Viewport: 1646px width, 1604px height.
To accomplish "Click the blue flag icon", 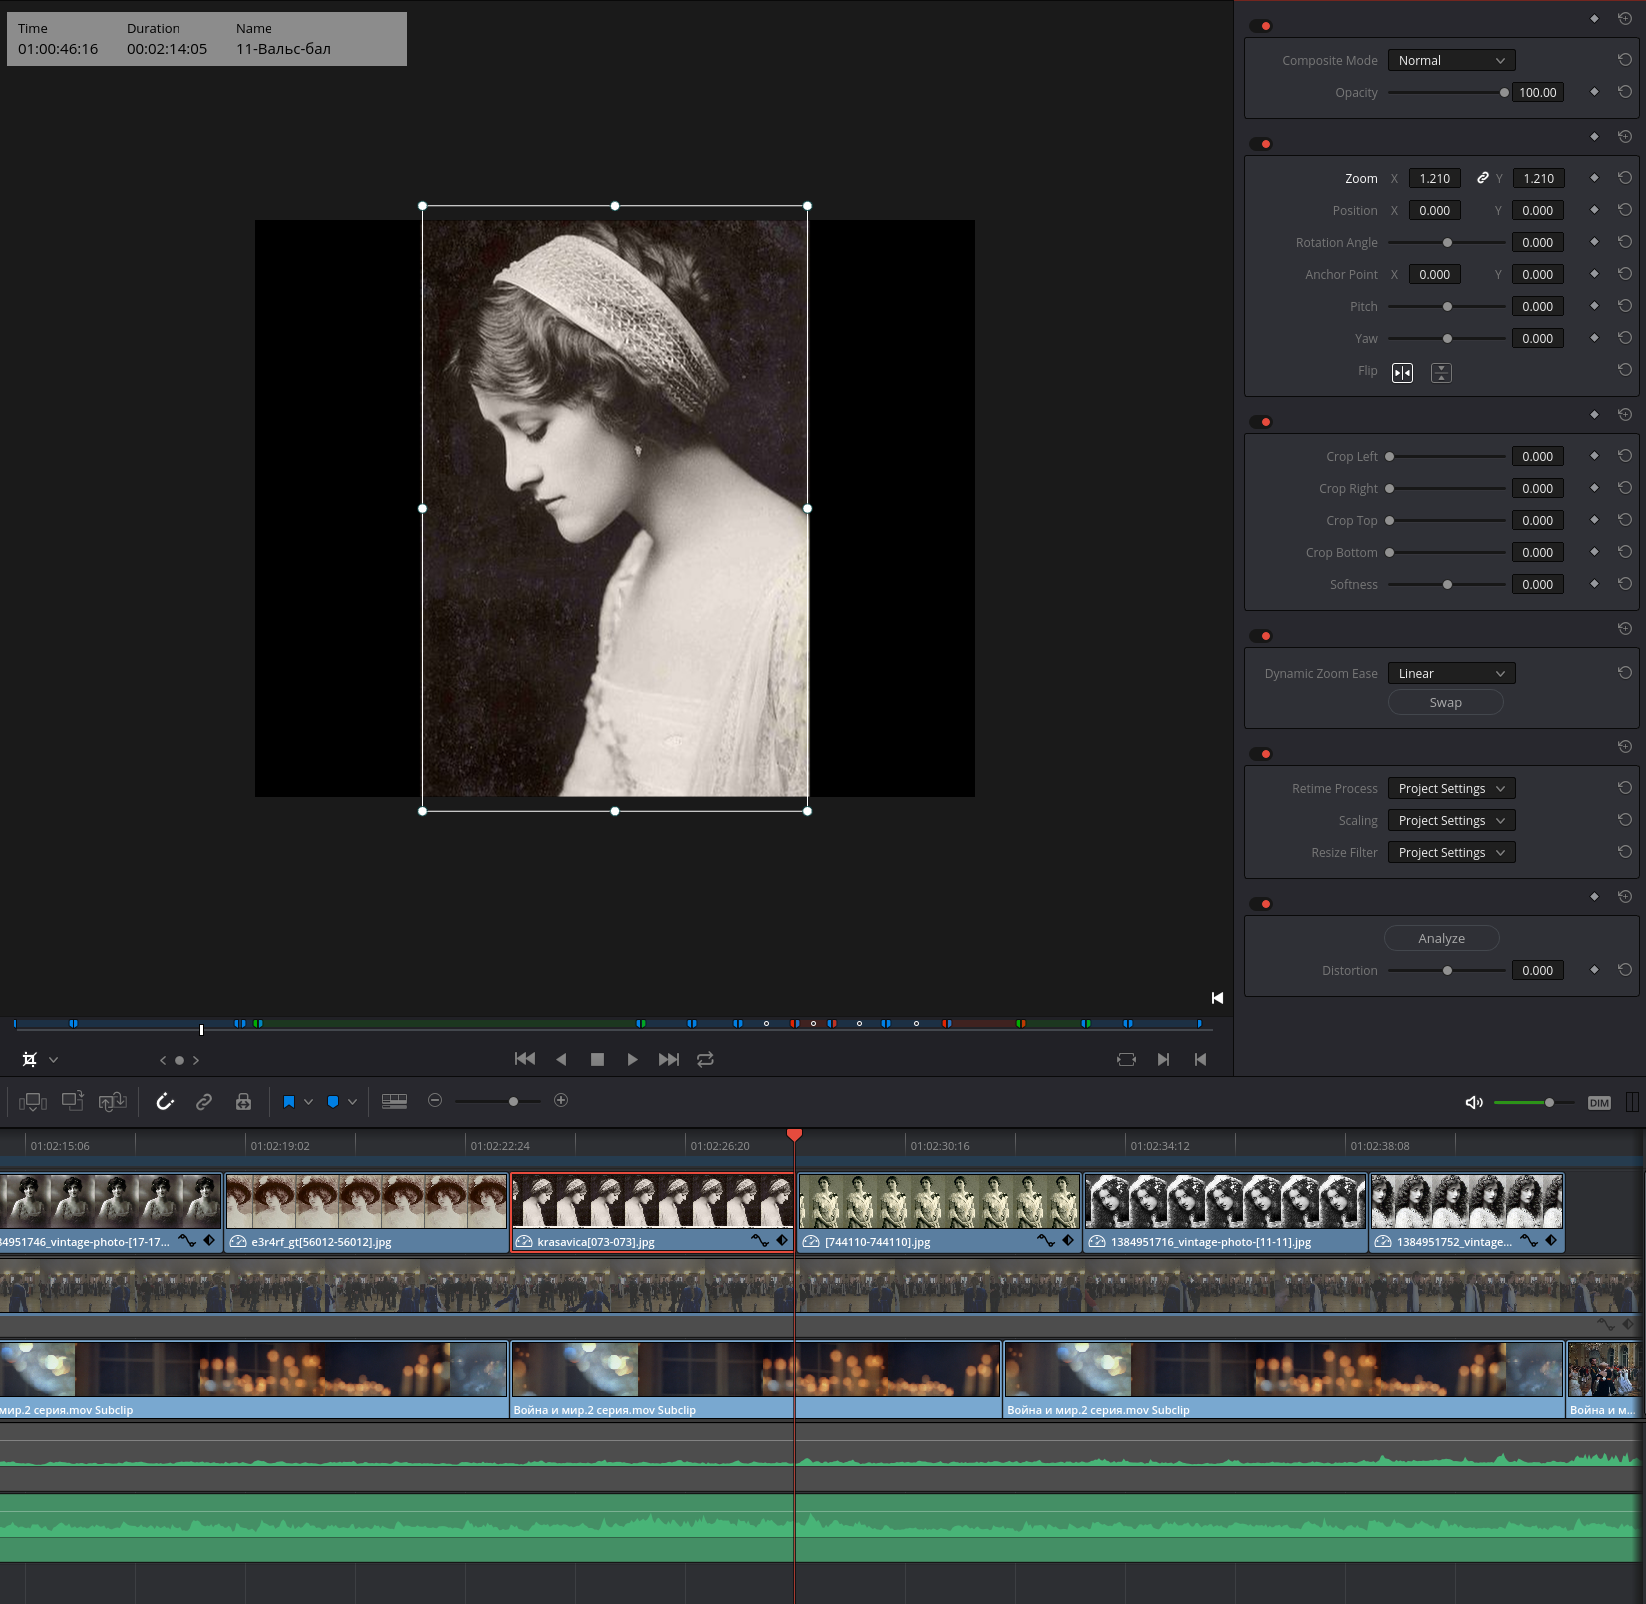I will (289, 1101).
